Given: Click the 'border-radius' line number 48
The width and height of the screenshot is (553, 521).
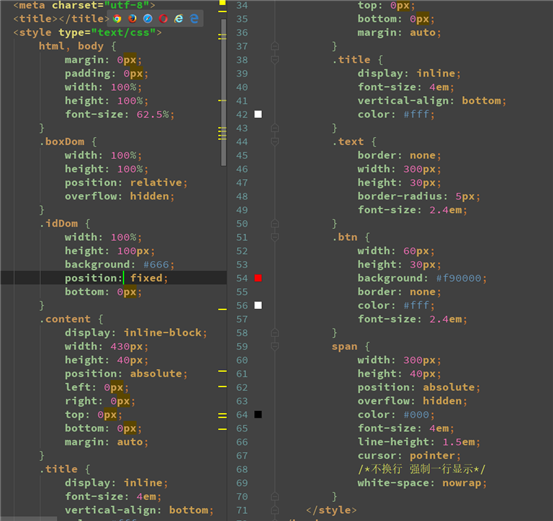Looking at the screenshot, I should point(242,196).
